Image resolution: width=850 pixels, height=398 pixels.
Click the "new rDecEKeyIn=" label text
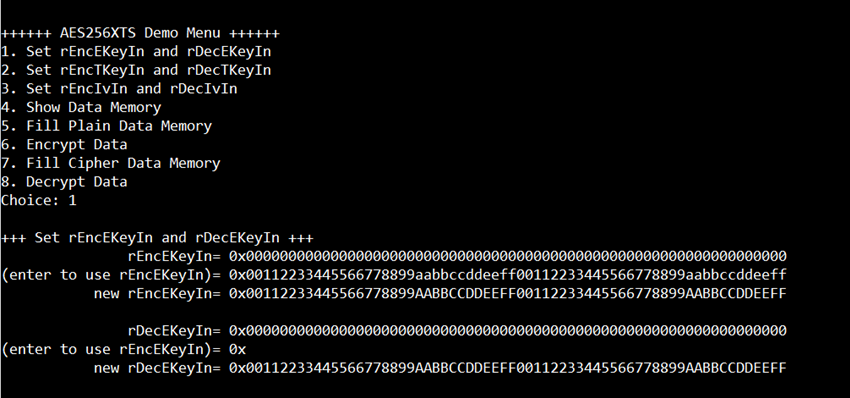157,368
